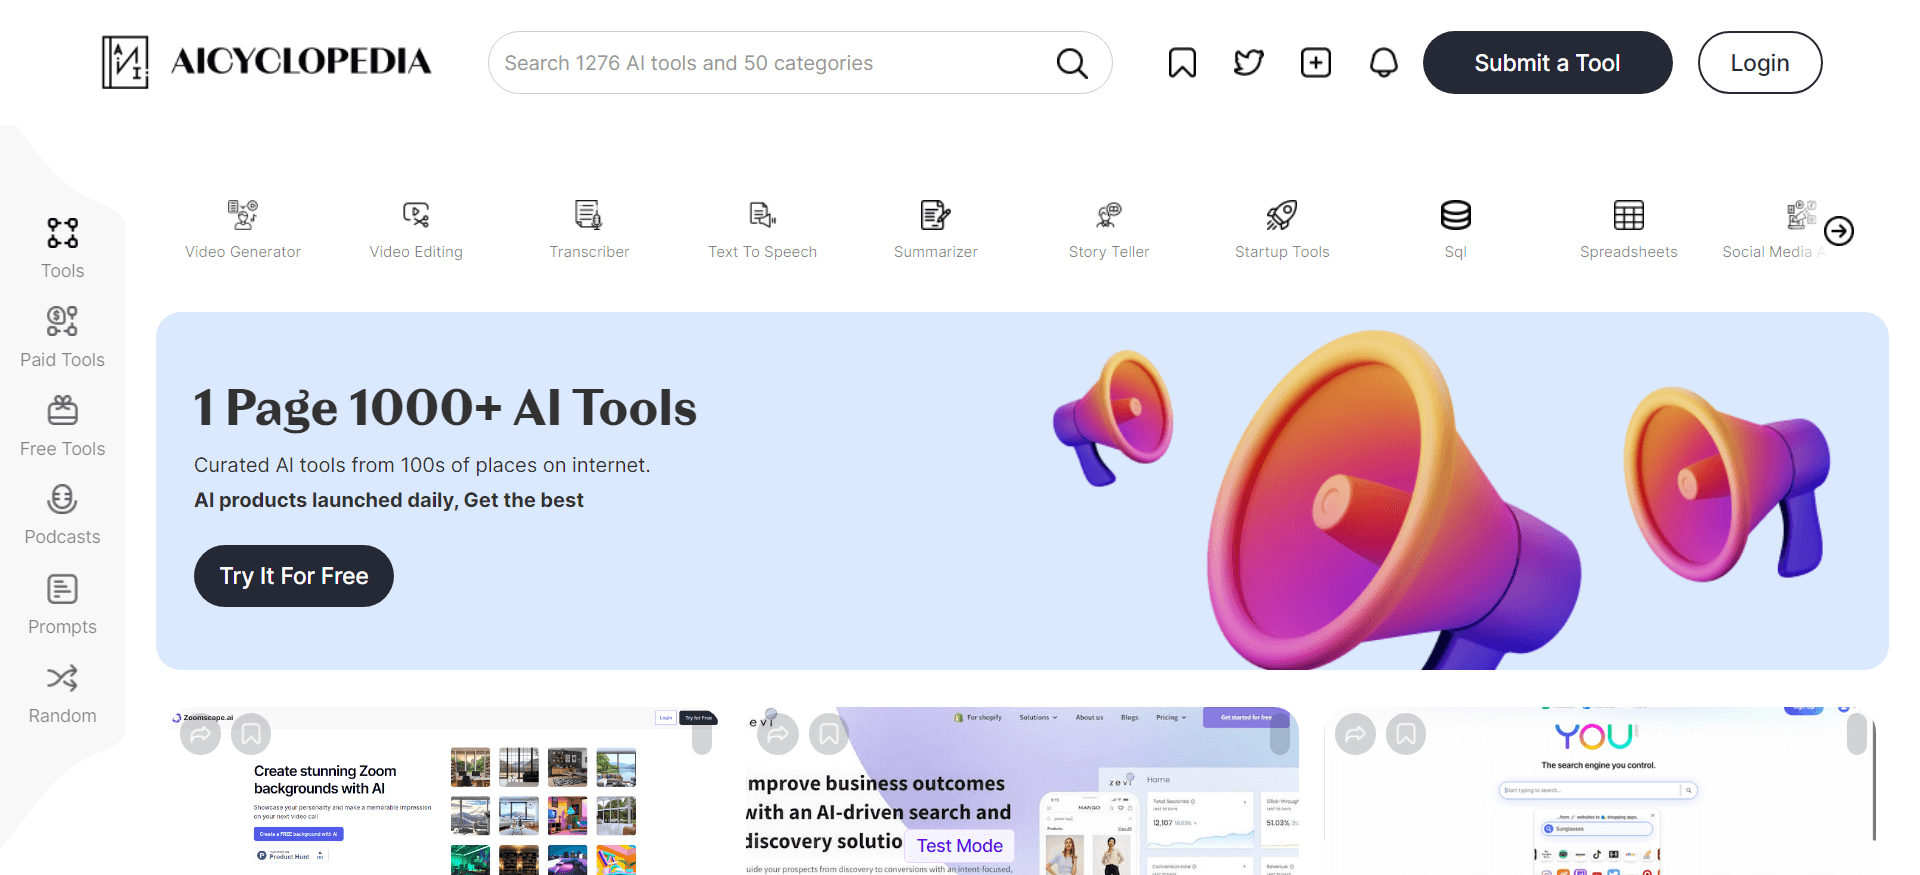
Task: Click the plus-square add icon in header
Action: [1315, 63]
